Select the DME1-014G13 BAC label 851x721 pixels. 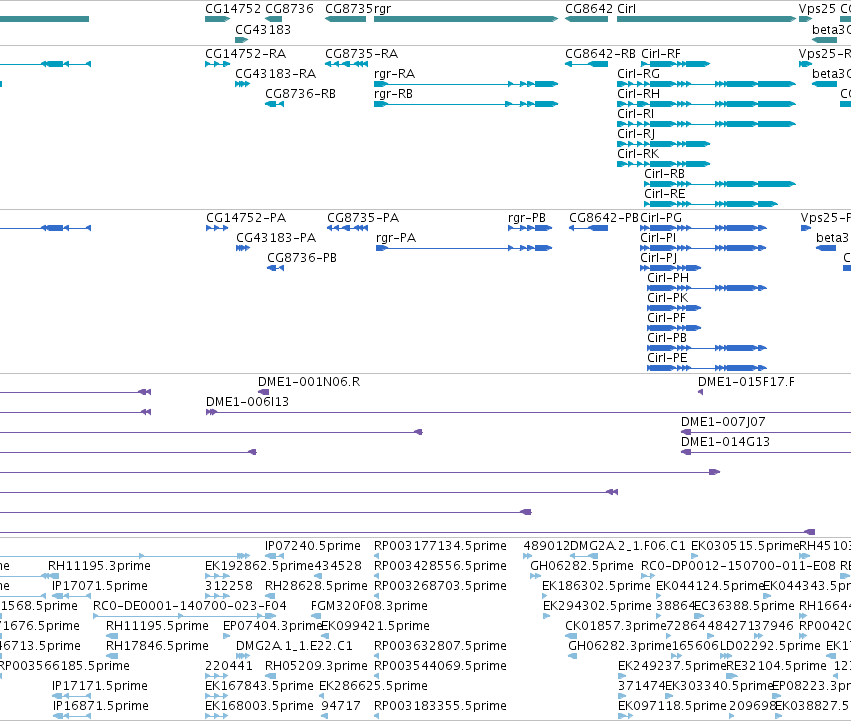(x=725, y=442)
